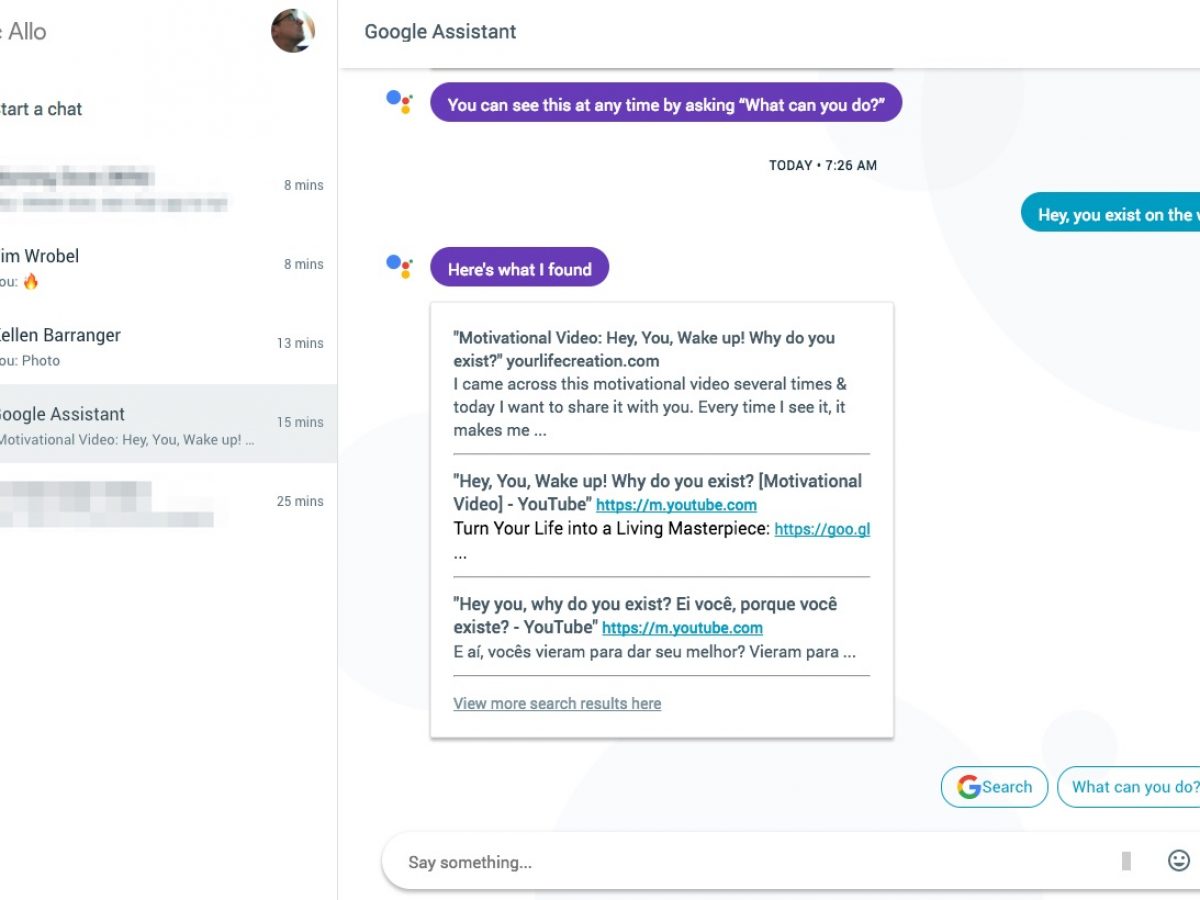Open the emoji picker in message bar
1200x900 pixels.
[x=1179, y=860]
